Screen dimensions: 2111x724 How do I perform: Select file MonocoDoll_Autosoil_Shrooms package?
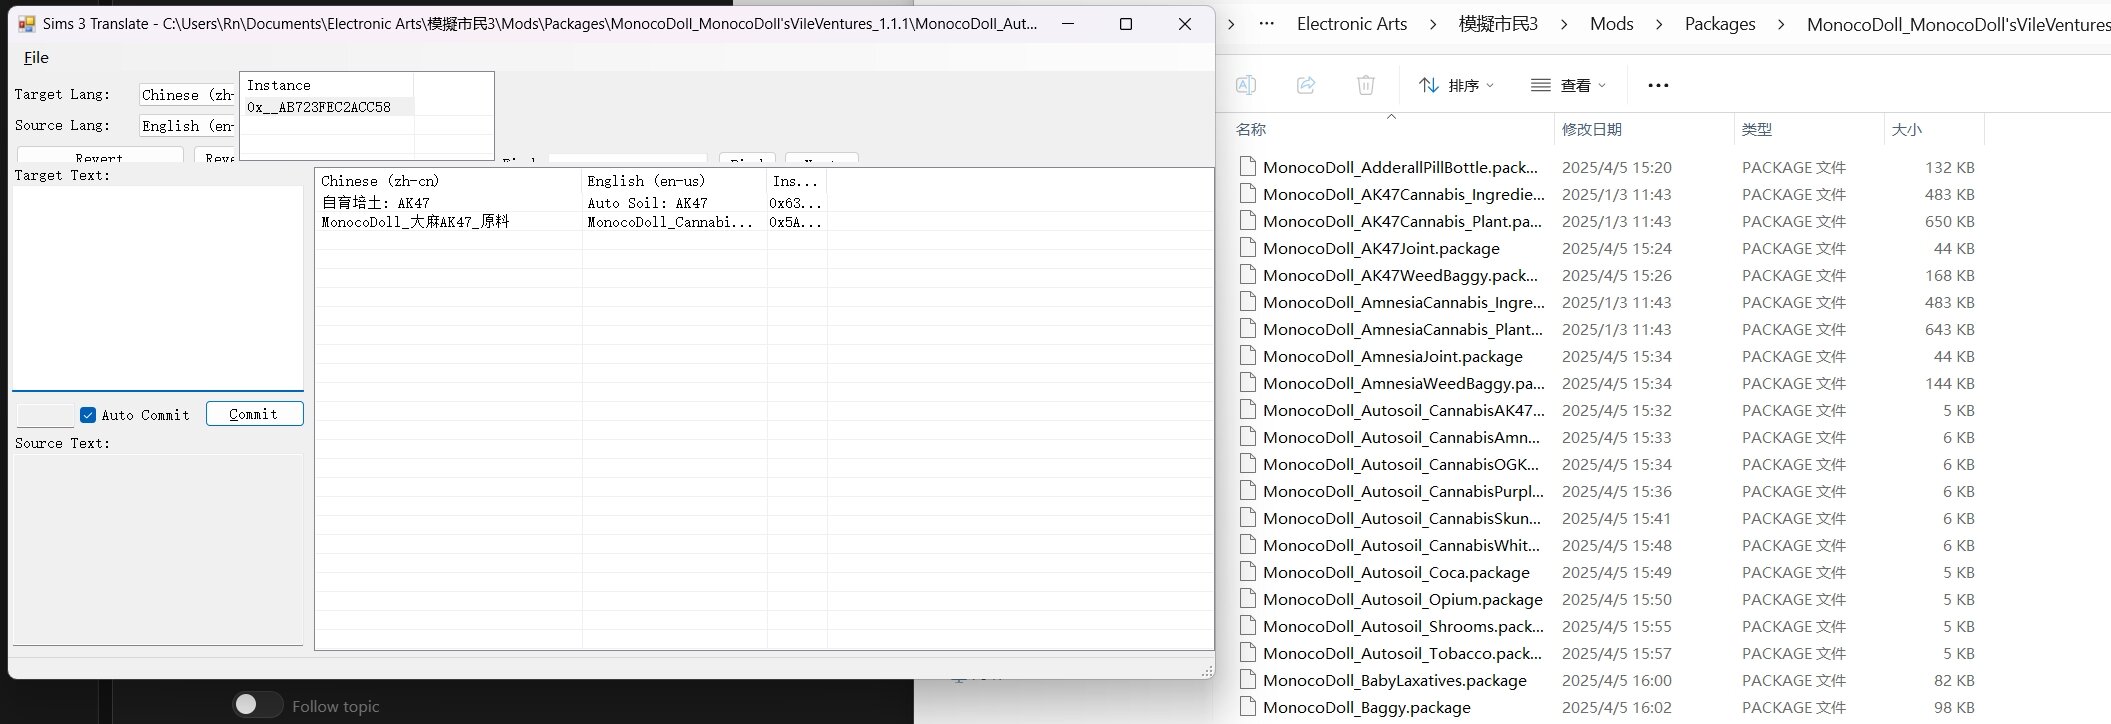[x=1403, y=626]
